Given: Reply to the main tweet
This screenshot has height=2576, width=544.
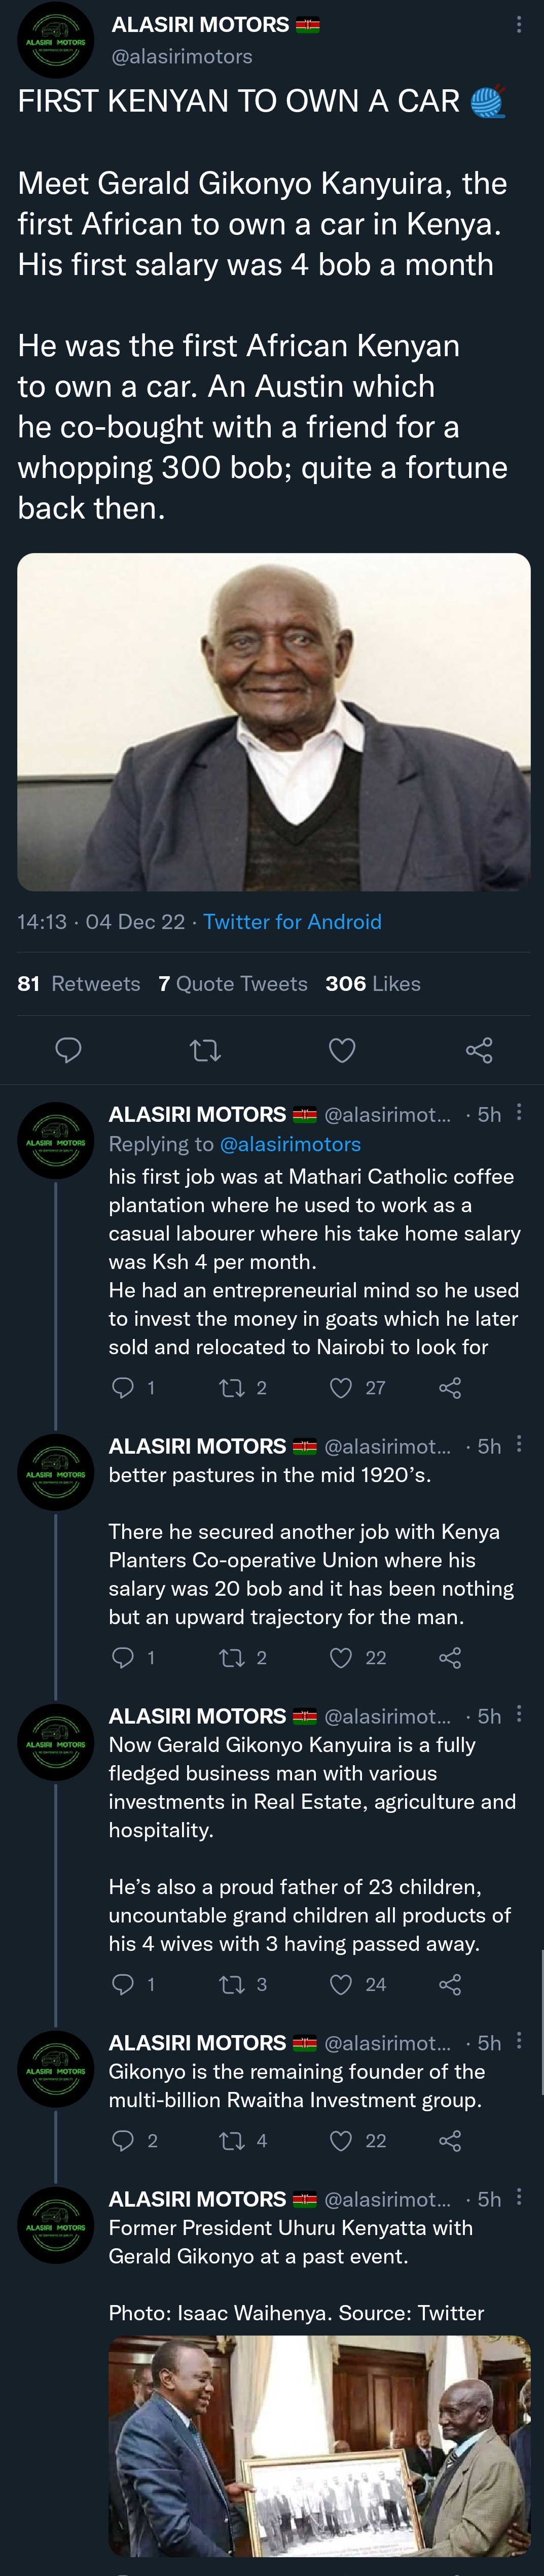Looking at the screenshot, I should point(68,1049).
